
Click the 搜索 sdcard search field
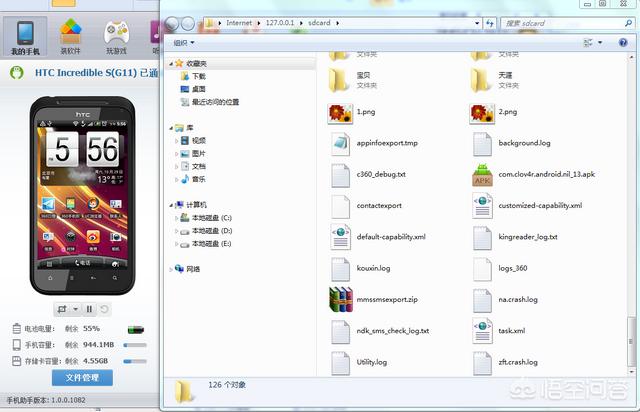tap(562, 23)
